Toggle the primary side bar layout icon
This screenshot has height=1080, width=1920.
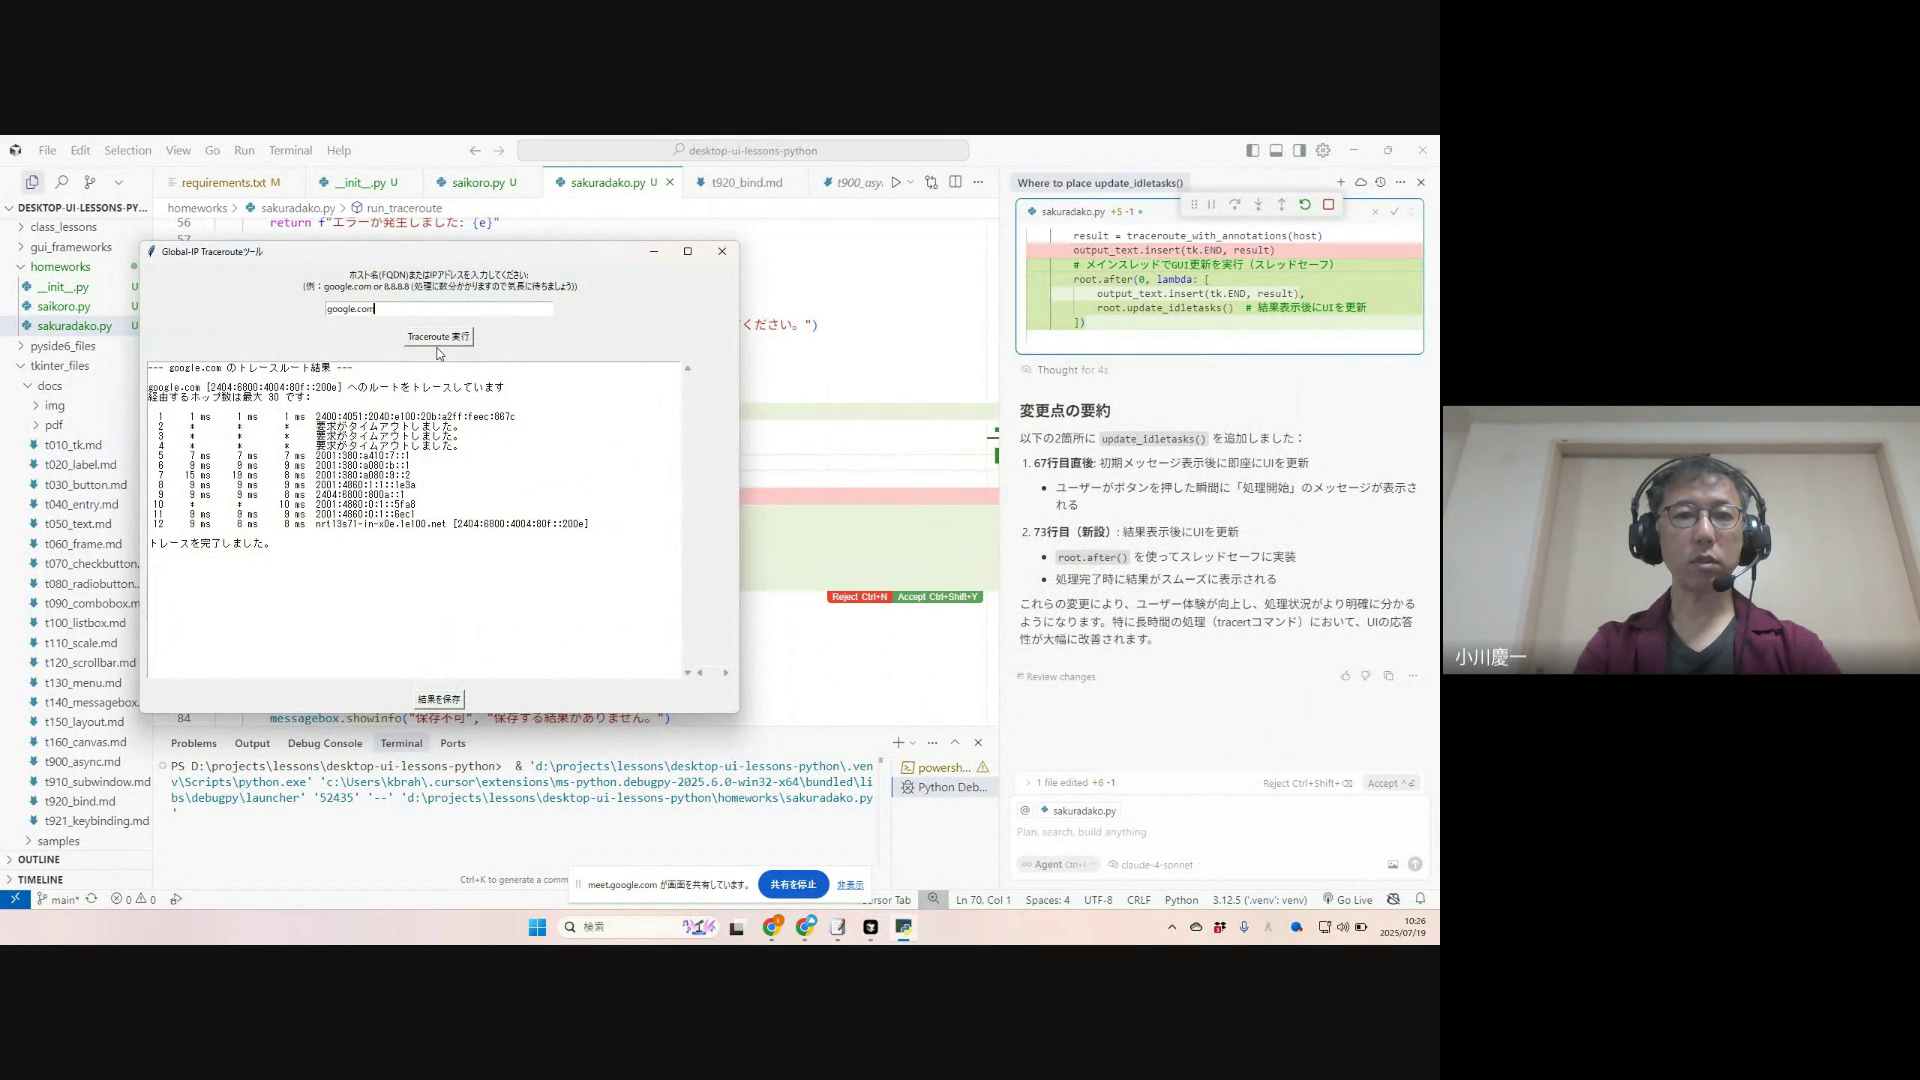tap(1253, 150)
